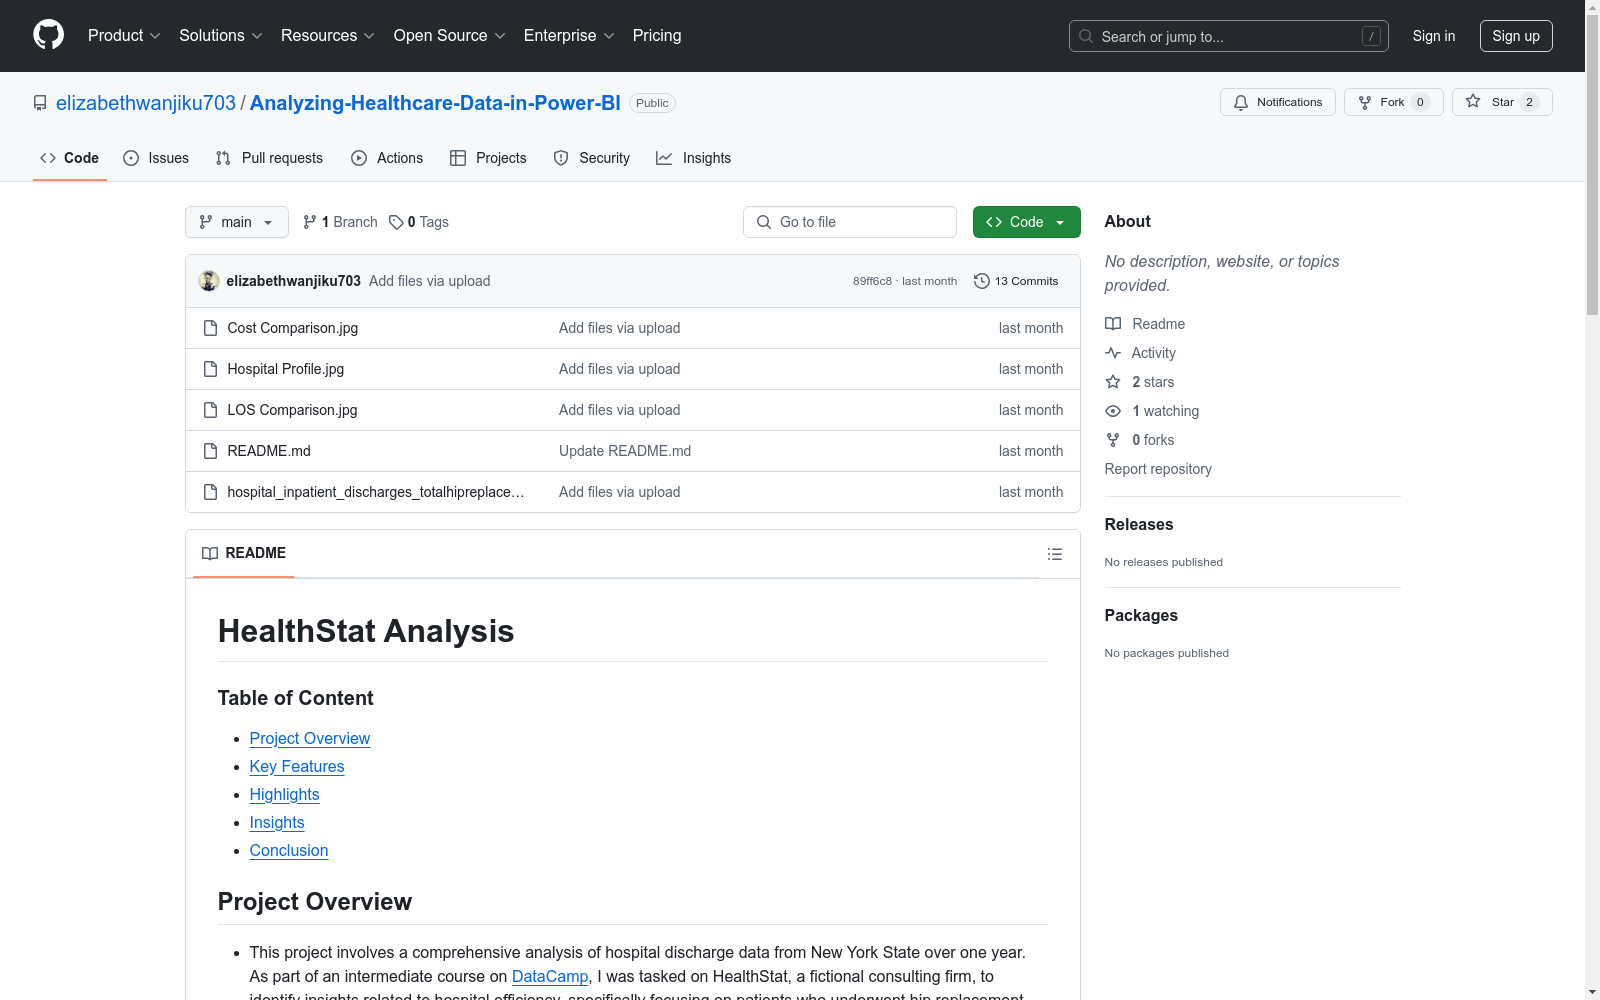Expand the Open Source menu
1600x1000 pixels.
450,35
